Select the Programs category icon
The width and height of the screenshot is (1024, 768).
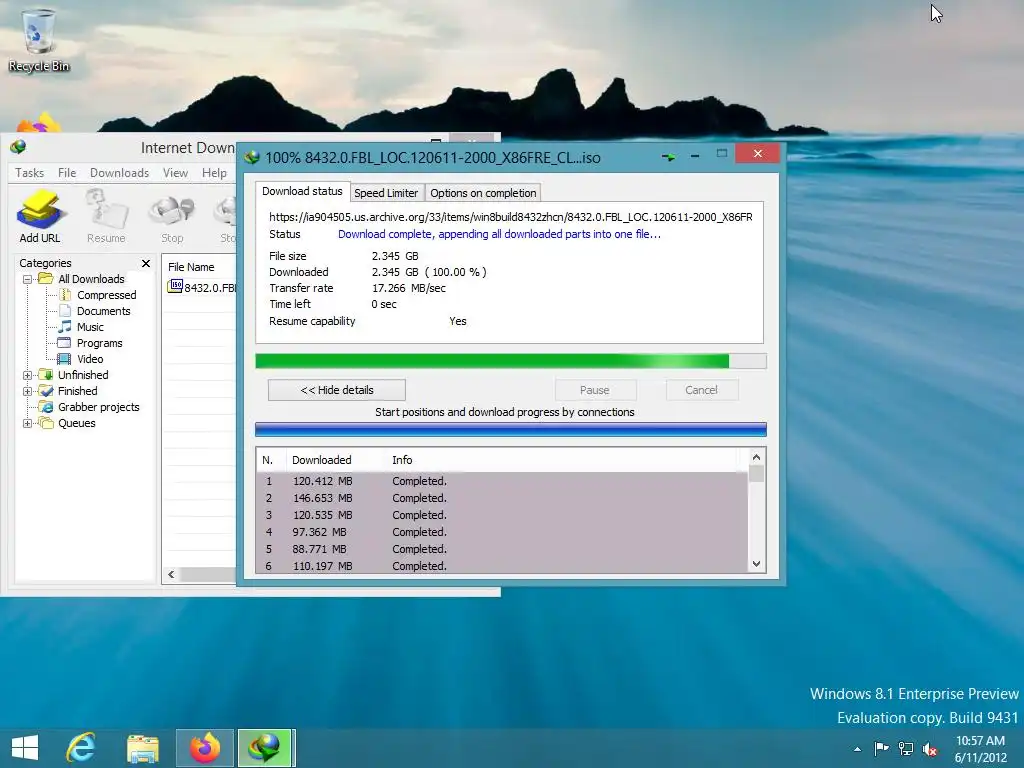pyautogui.click(x=64, y=343)
